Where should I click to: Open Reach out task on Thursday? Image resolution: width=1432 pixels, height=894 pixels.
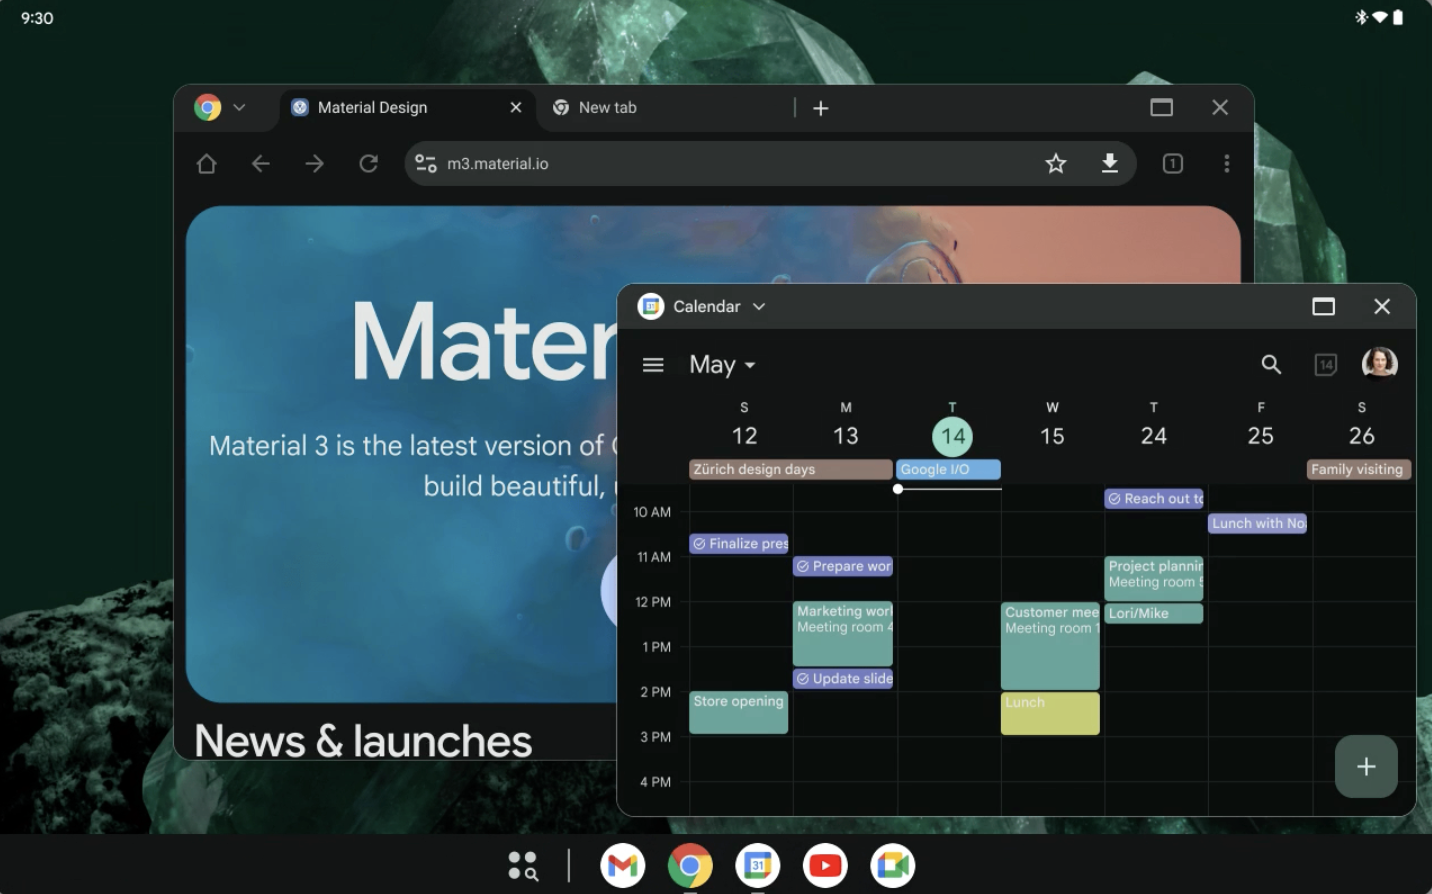point(1154,498)
